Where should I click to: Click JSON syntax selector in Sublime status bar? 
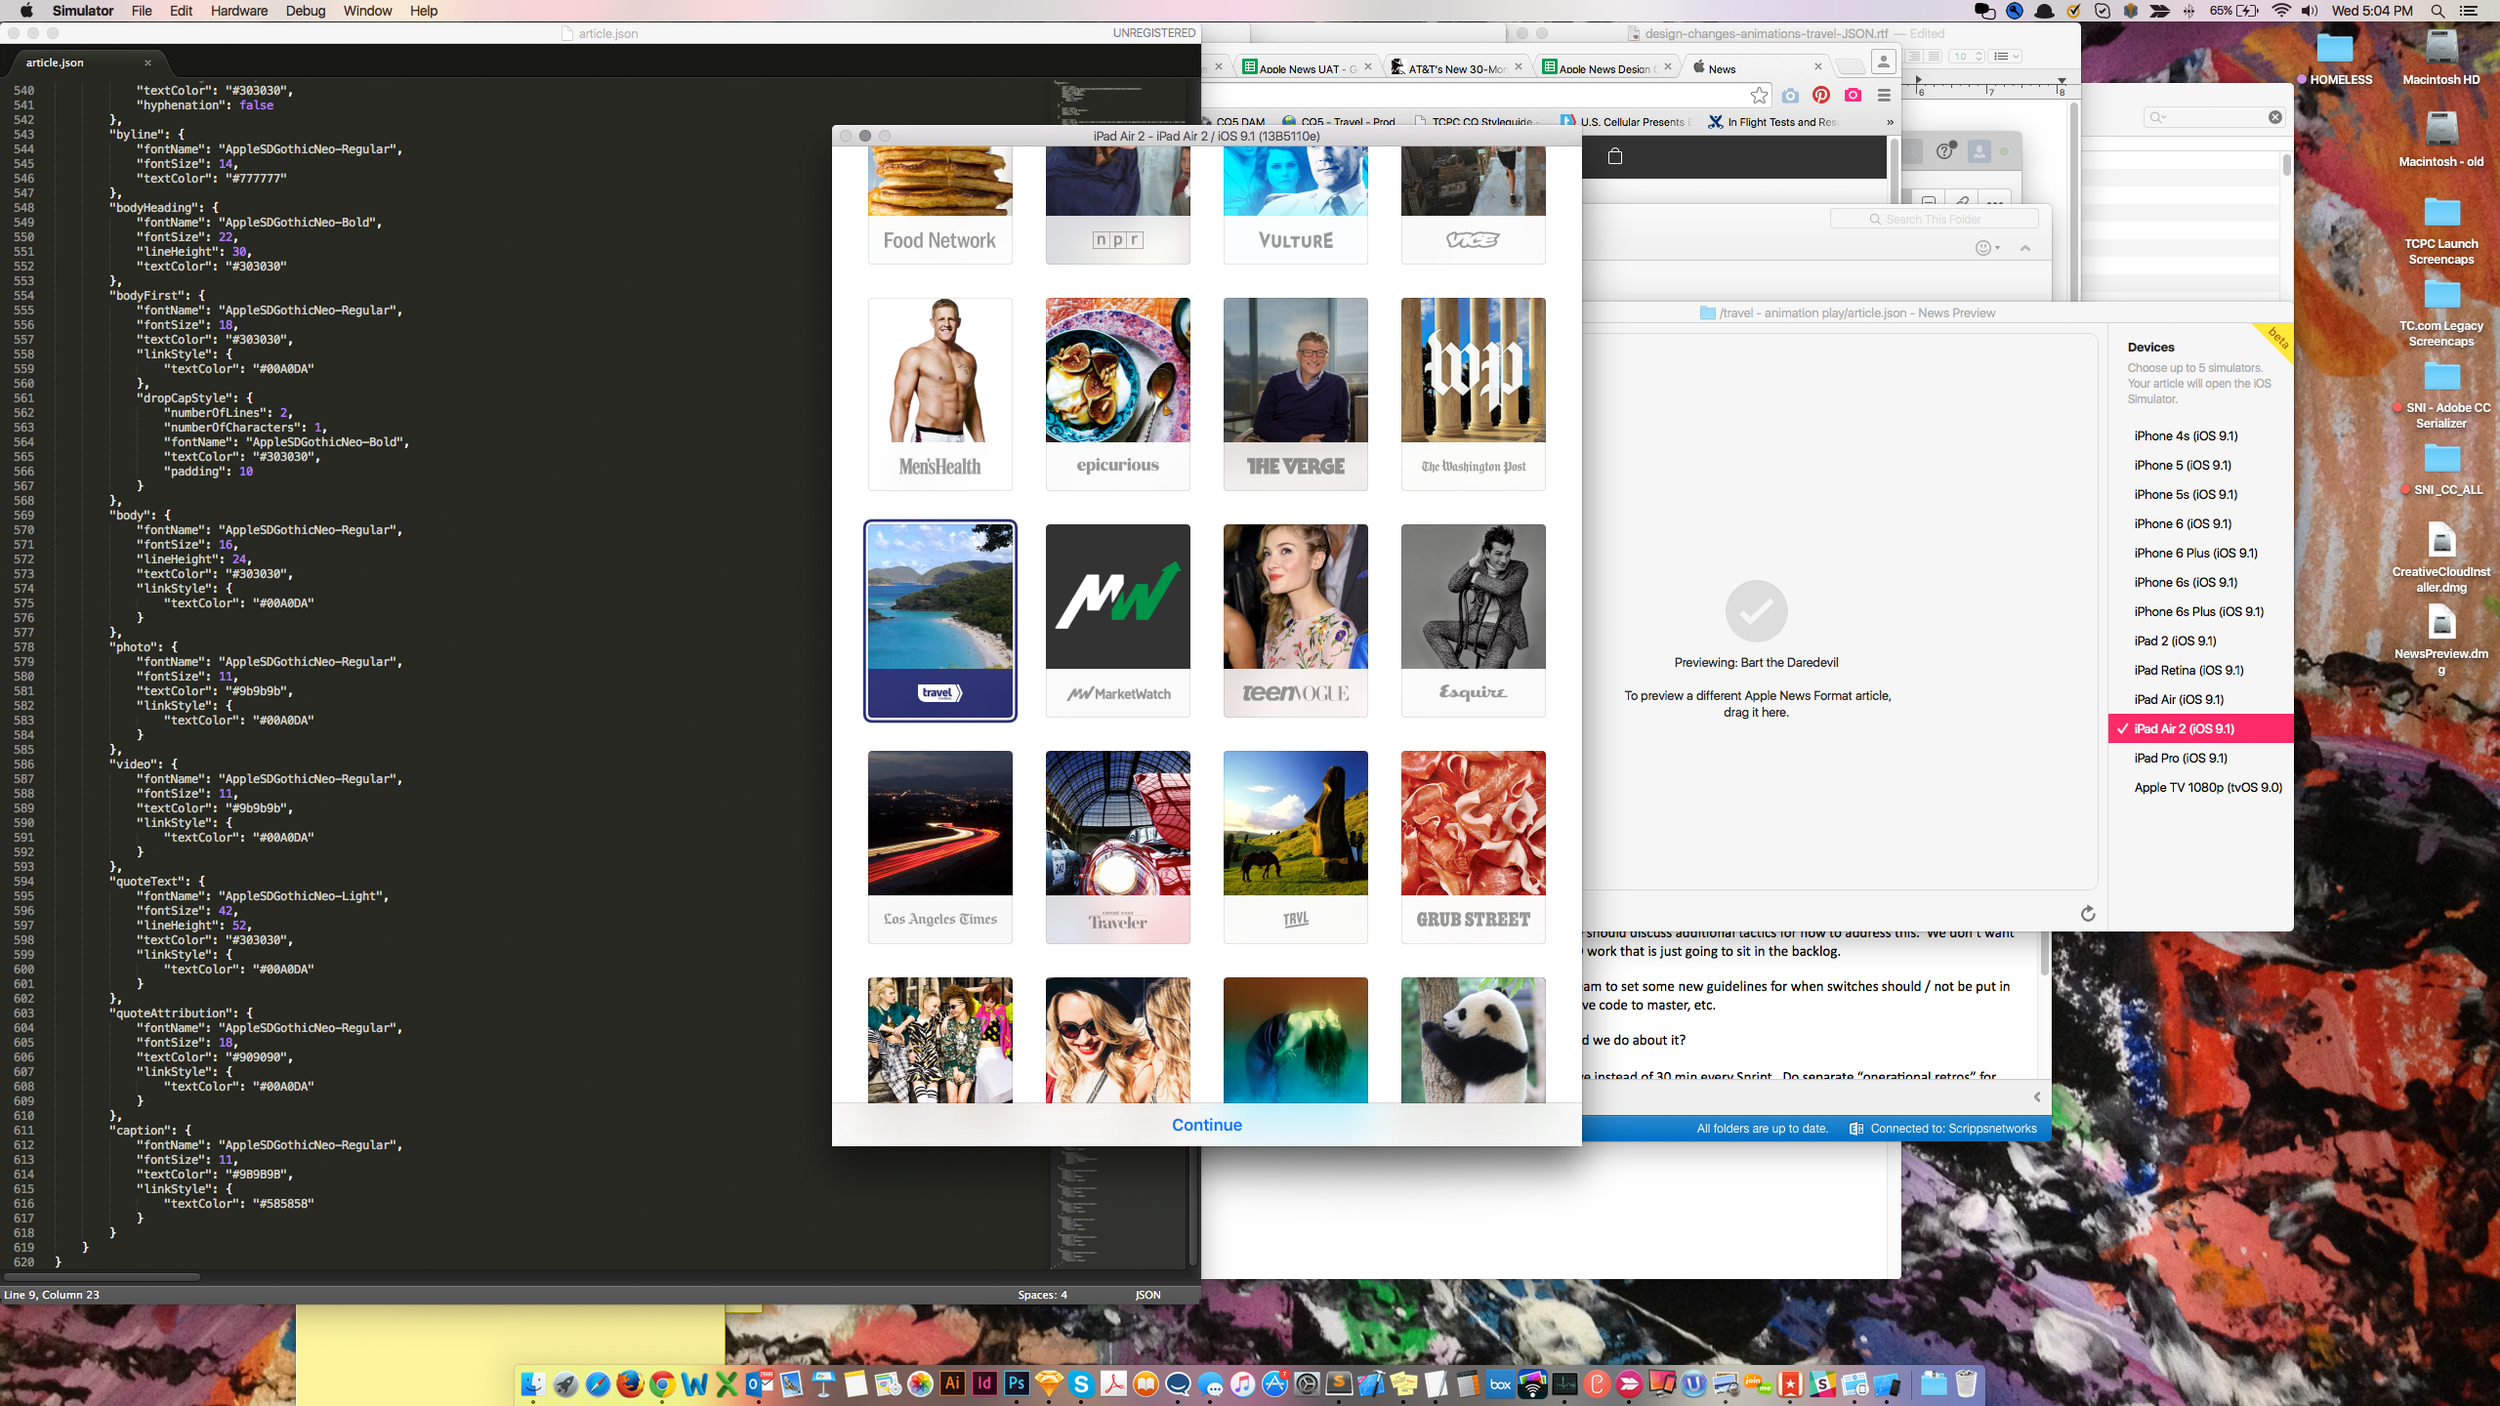pyautogui.click(x=1148, y=1295)
